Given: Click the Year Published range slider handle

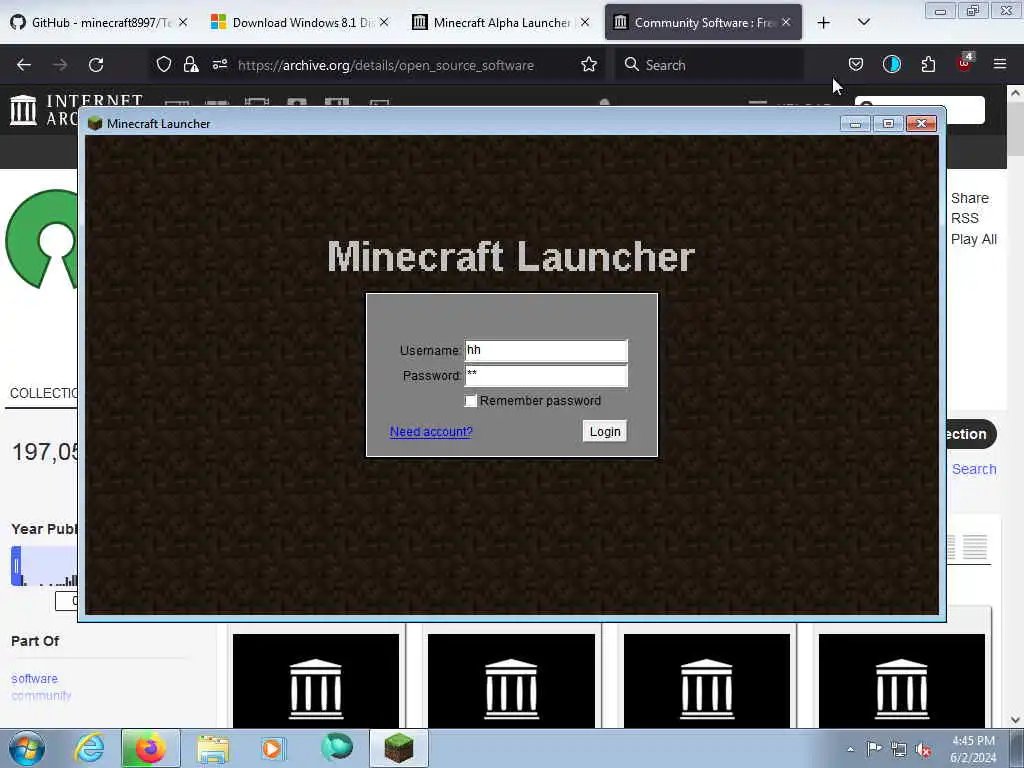Looking at the screenshot, I should pos(16,566).
